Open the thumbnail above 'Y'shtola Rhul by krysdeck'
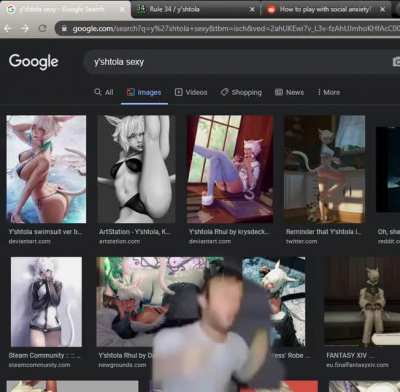Image resolution: width=400 pixels, height=392 pixels. tap(230, 169)
